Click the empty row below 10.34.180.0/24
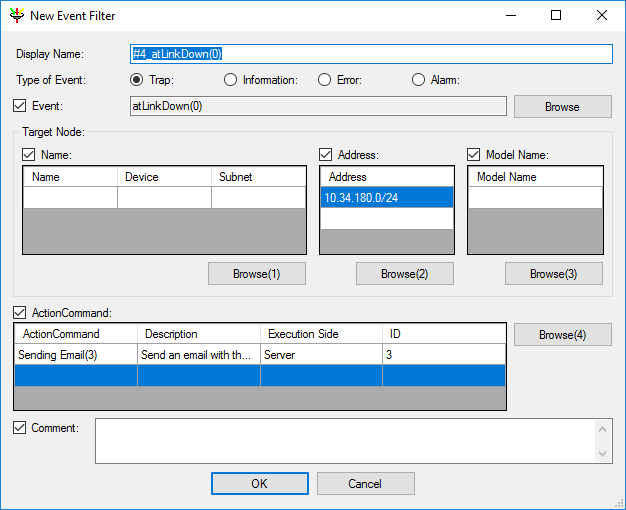Screen dimensions: 626x510 387,218
